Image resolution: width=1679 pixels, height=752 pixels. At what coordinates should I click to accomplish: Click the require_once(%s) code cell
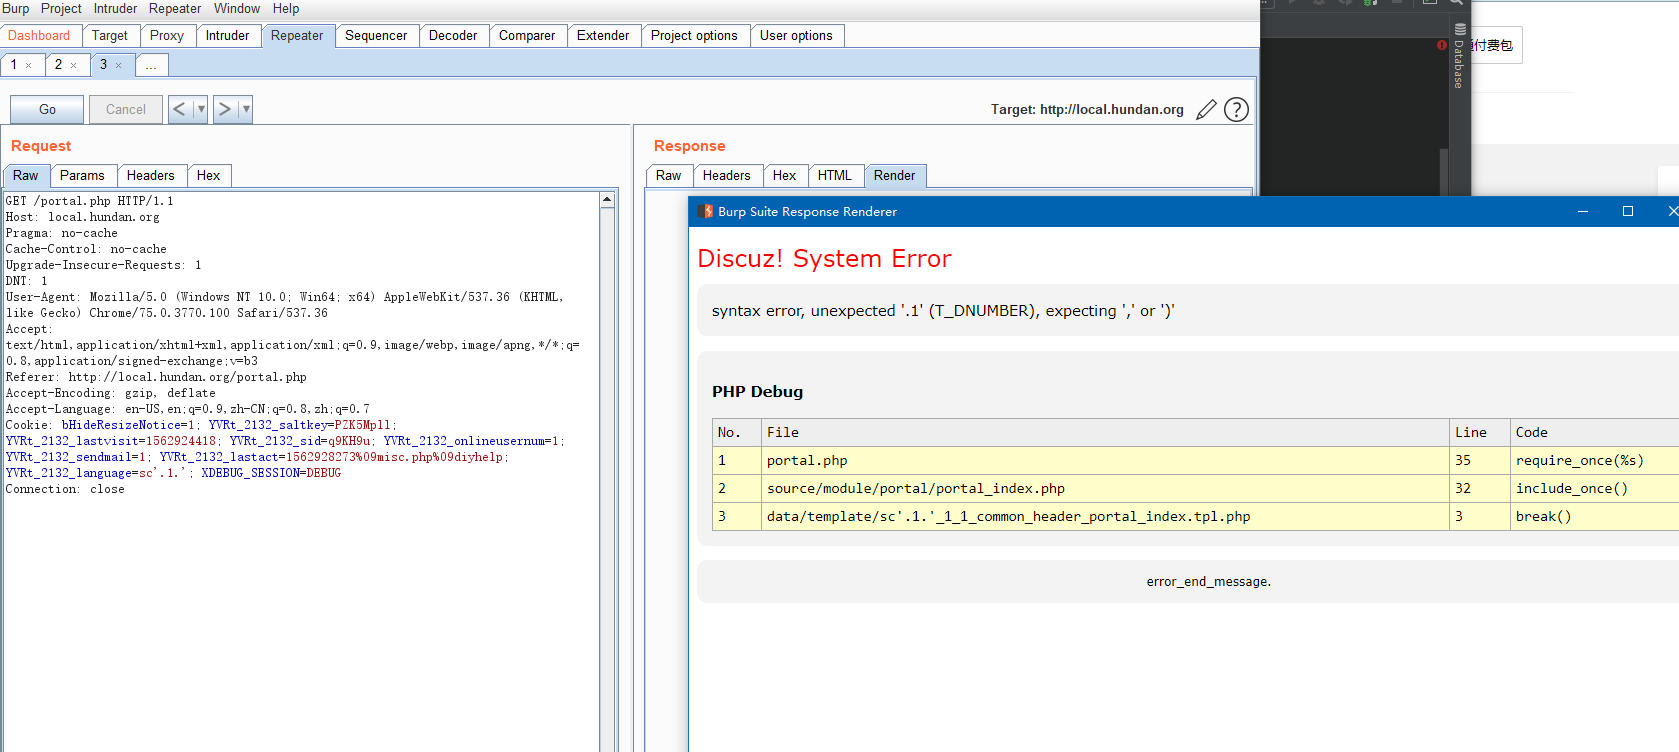1594,460
